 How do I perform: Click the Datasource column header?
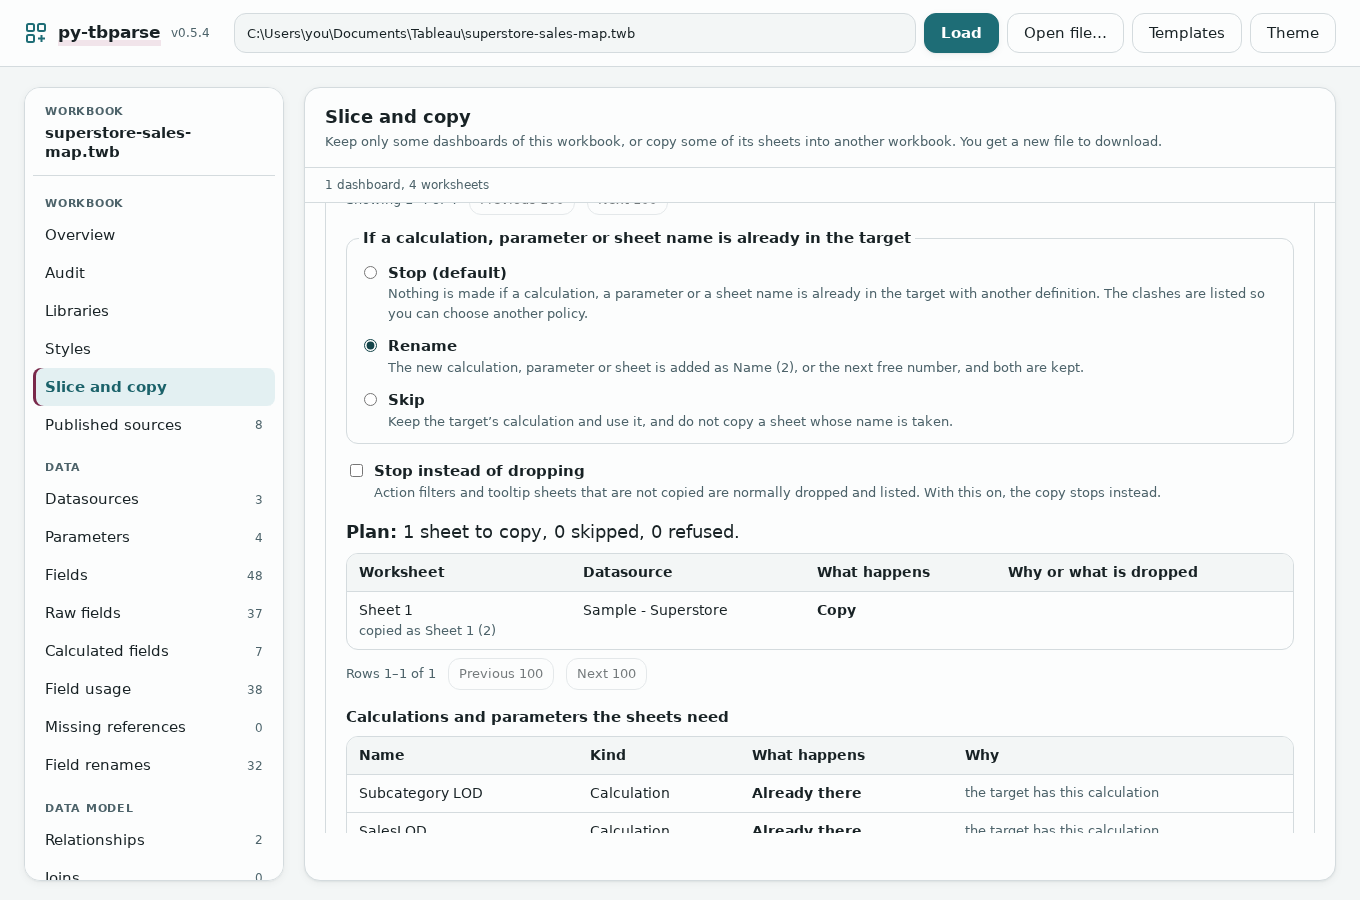pyautogui.click(x=628, y=572)
